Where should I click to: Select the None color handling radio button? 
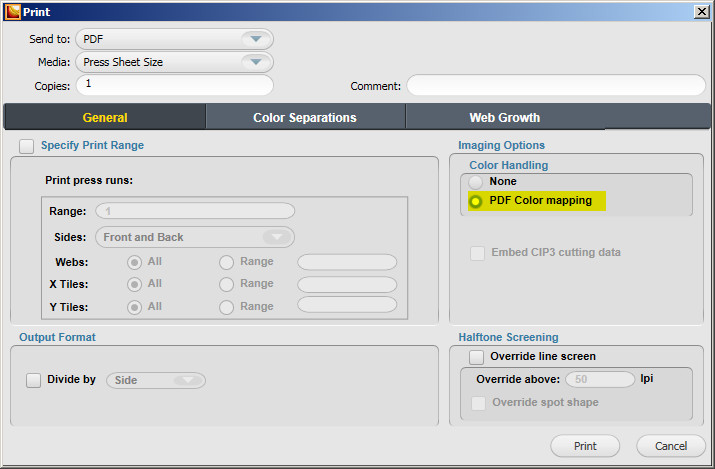pyautogui.click(x=476, y=182)
